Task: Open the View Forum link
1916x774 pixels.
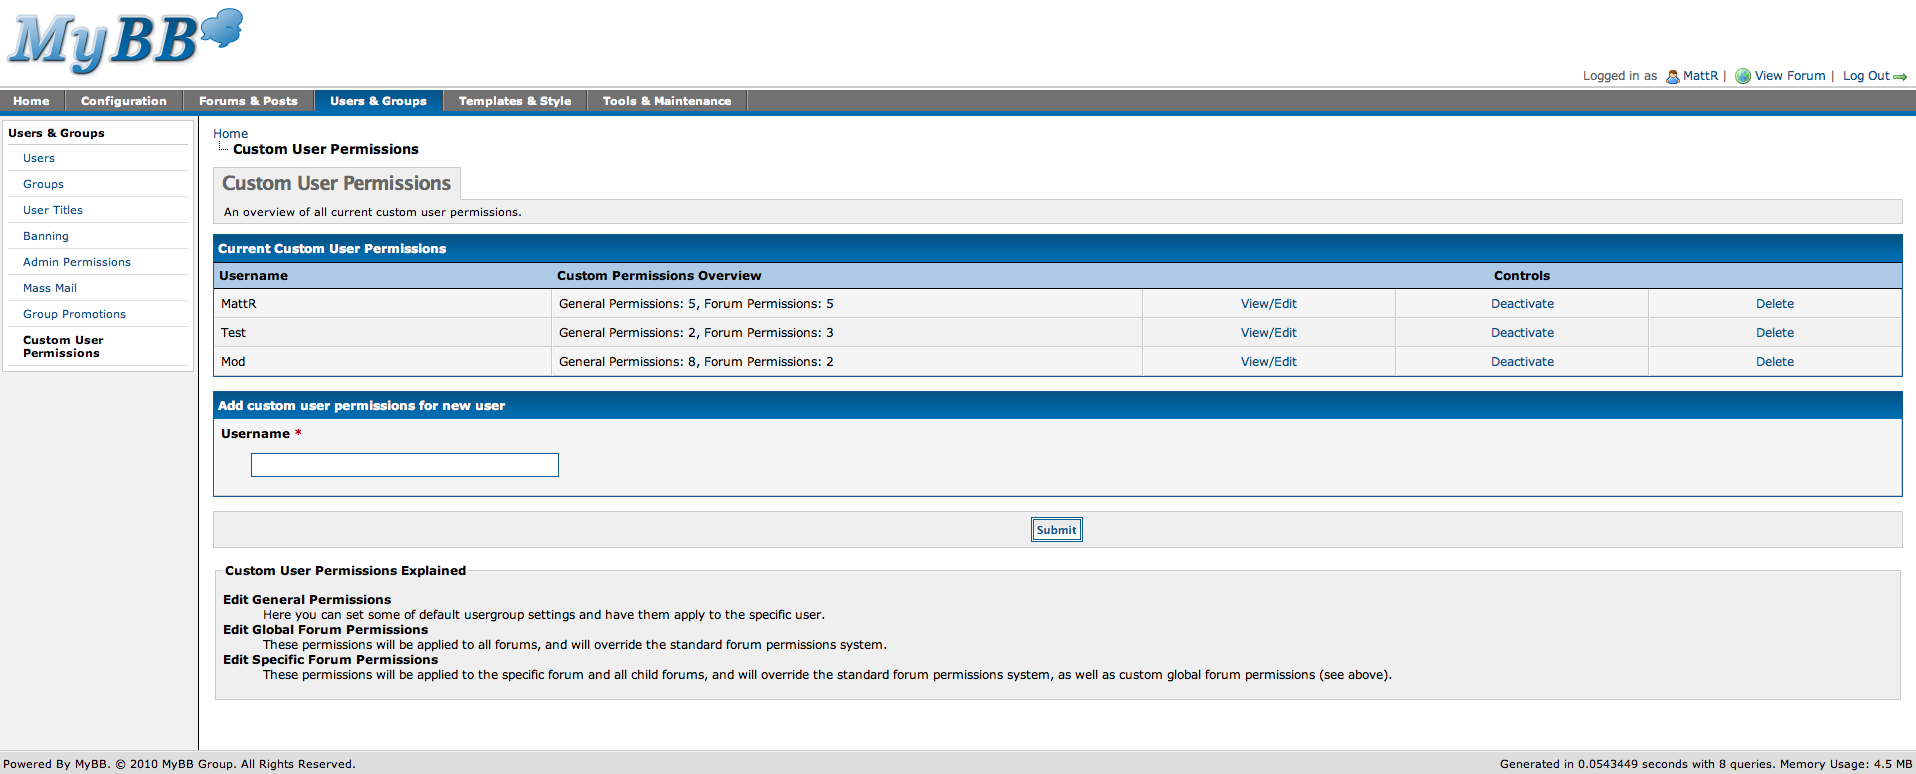Action: coord(1789,76)
